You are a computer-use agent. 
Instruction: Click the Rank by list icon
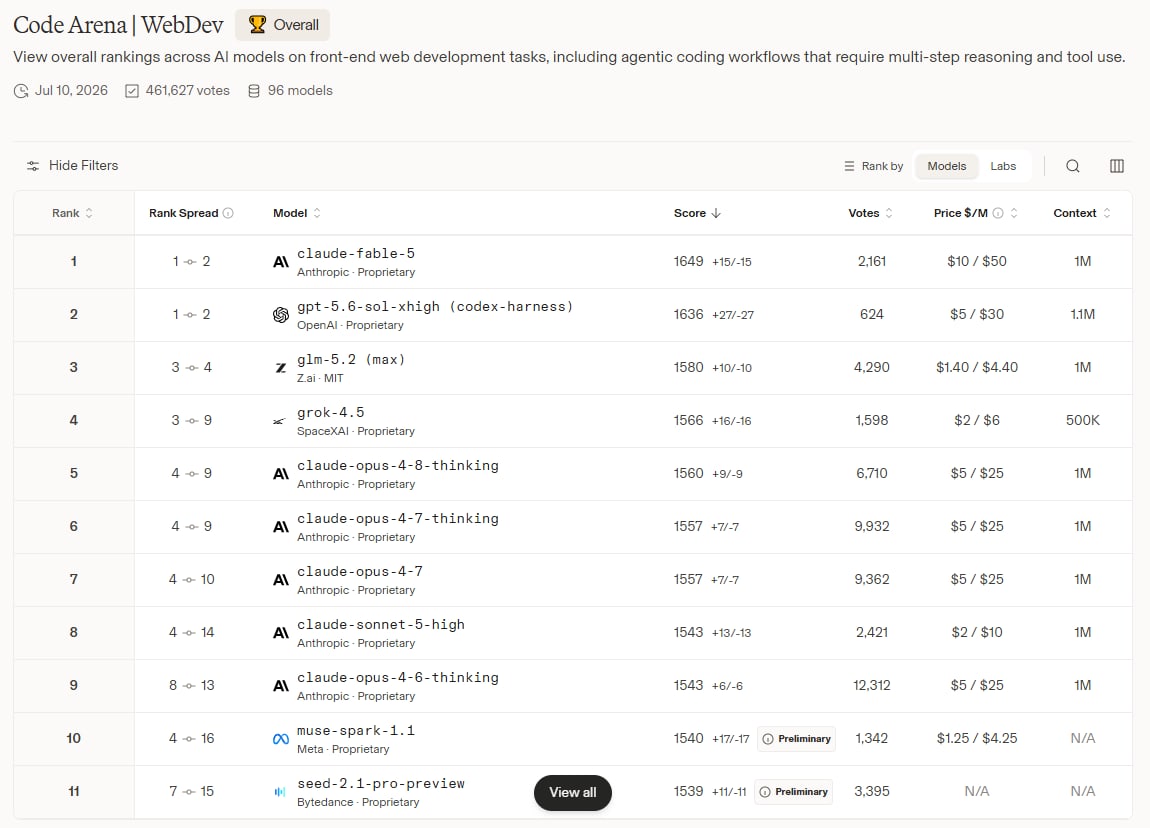pos(849,166)
